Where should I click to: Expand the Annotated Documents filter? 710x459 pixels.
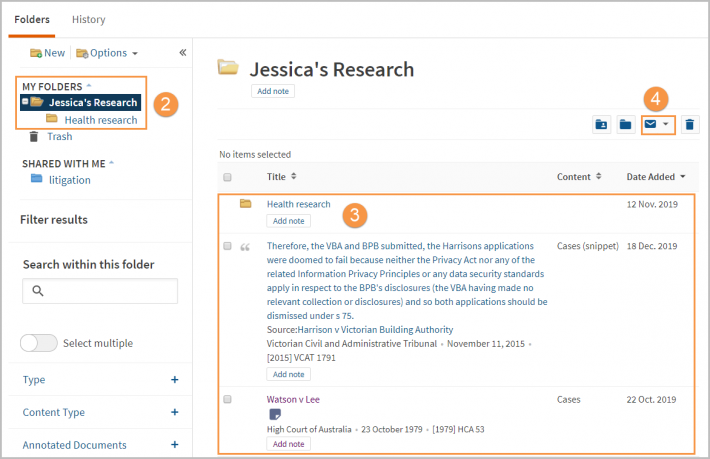pos(174,445)
